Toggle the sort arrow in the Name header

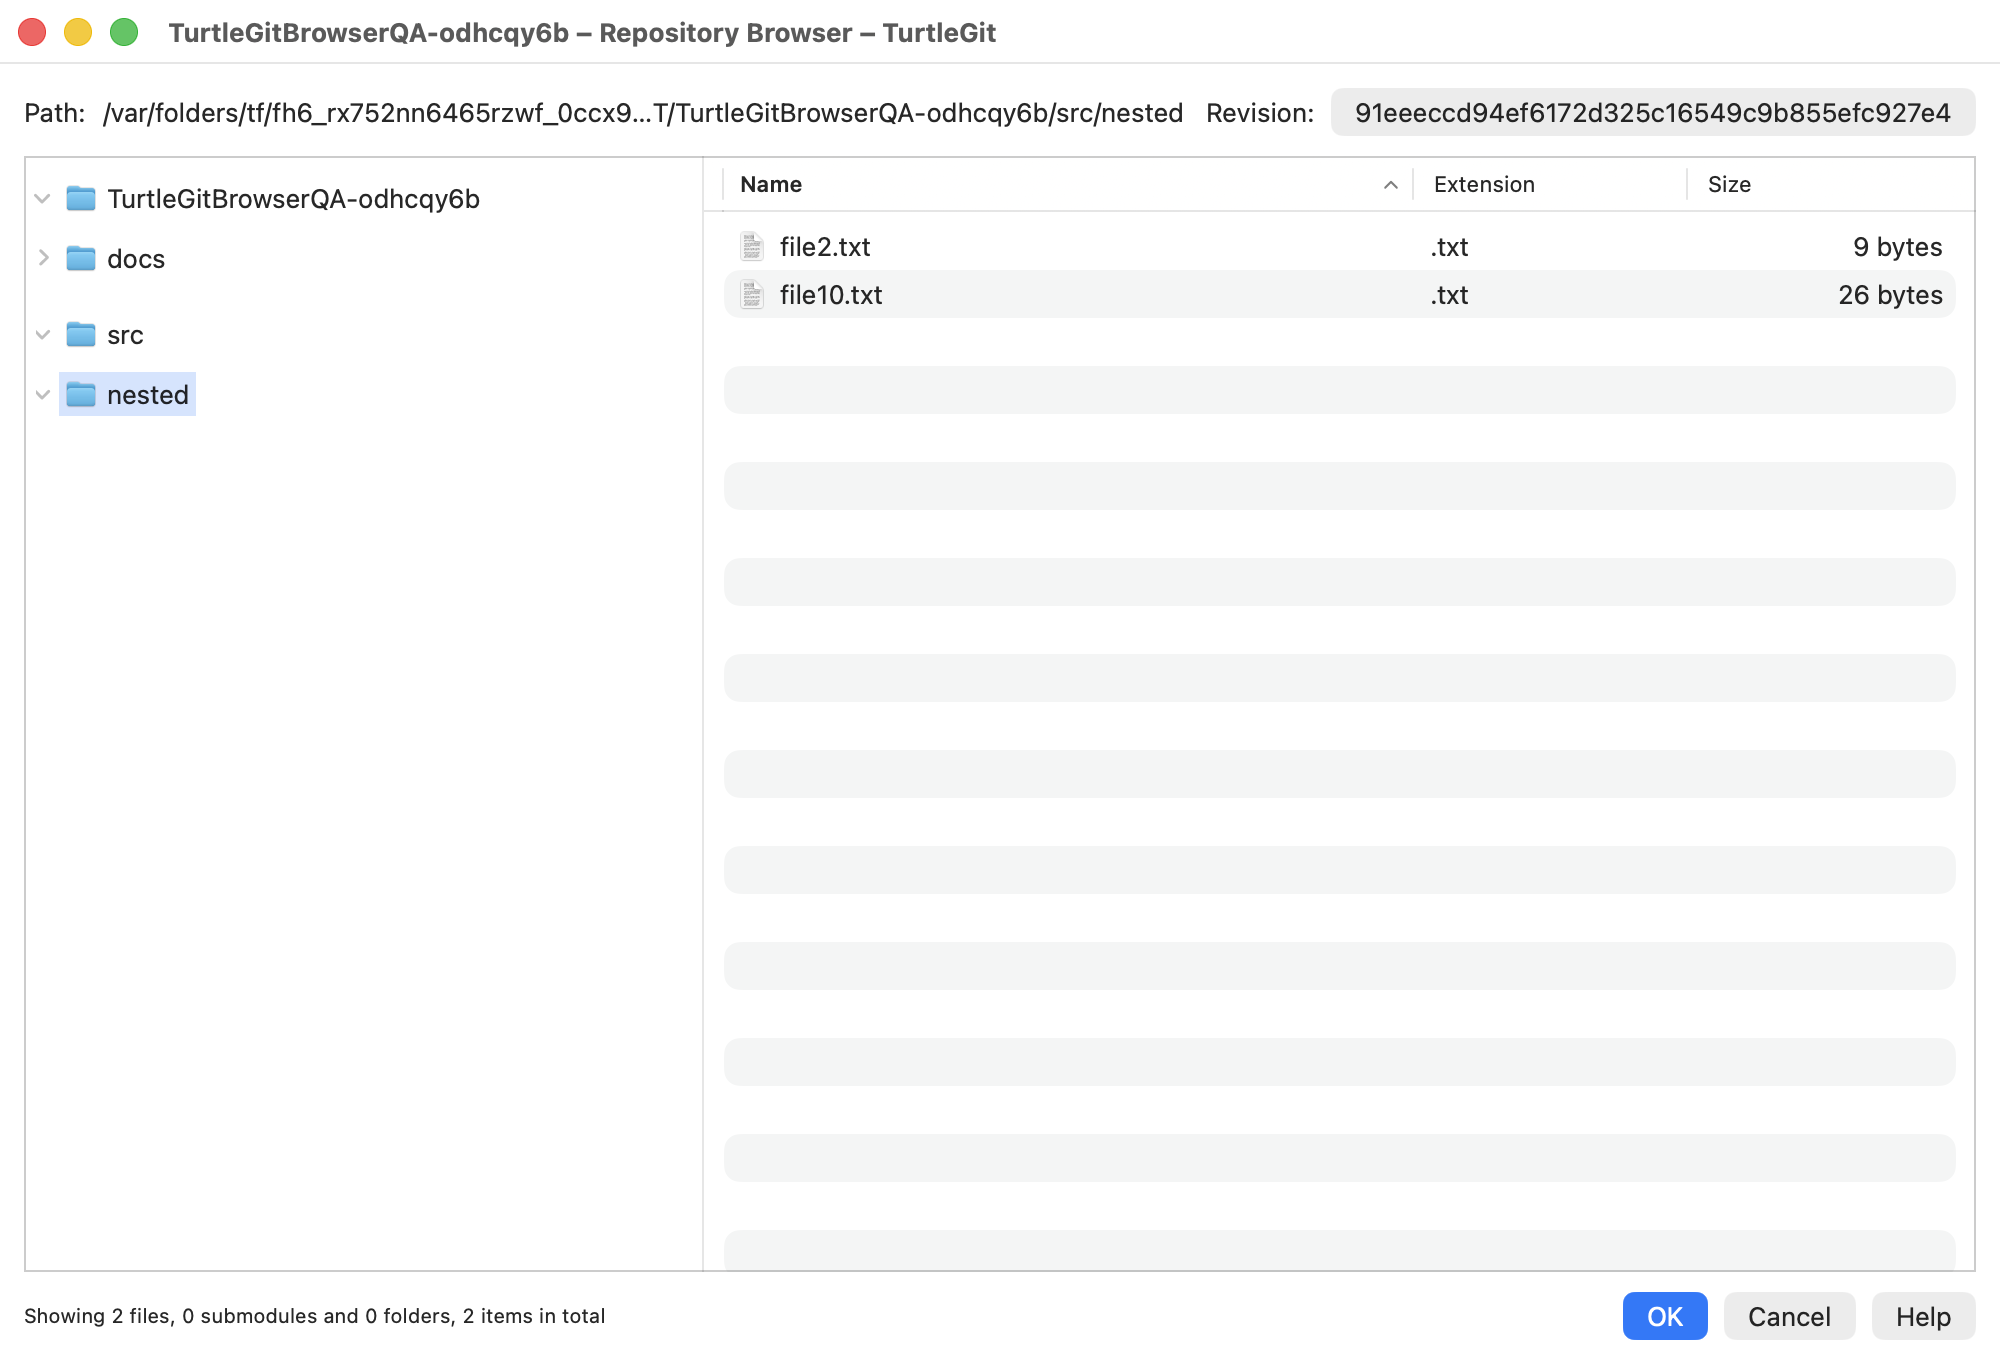[1390, 185]
